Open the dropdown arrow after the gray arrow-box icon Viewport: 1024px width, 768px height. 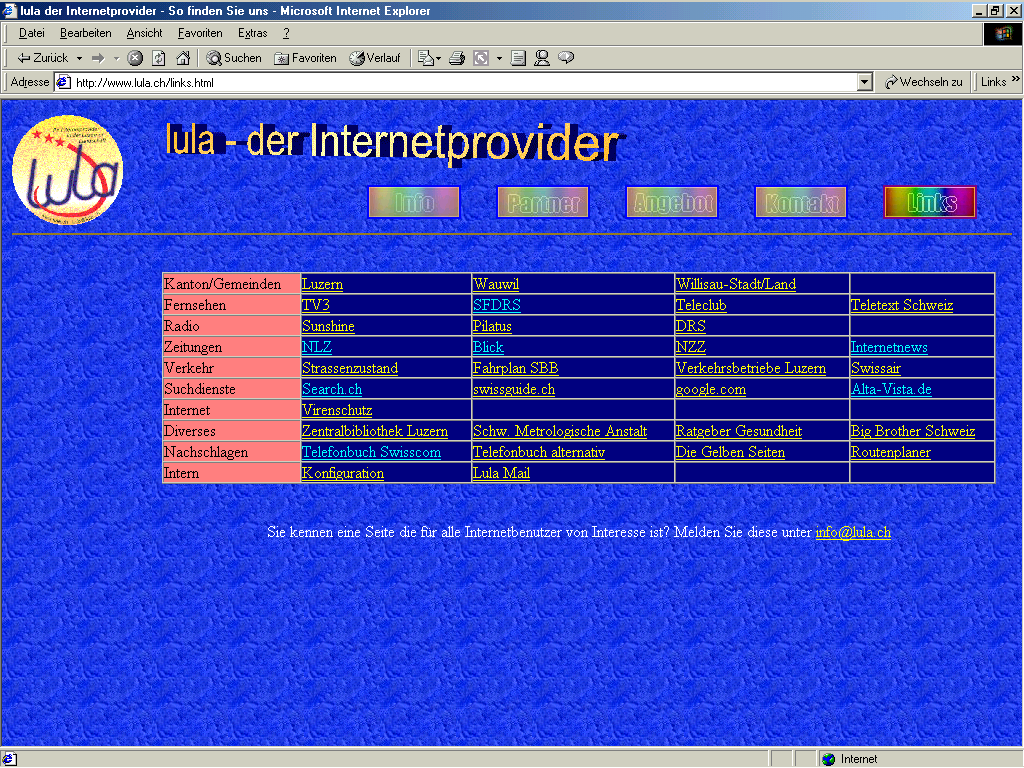tap(499, 58)
